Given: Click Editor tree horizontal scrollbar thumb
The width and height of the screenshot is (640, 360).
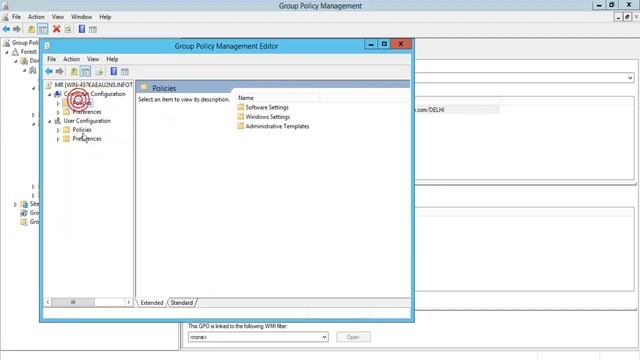Looking at the screenshot, I should pyautogui.click(x=73, y=302).
